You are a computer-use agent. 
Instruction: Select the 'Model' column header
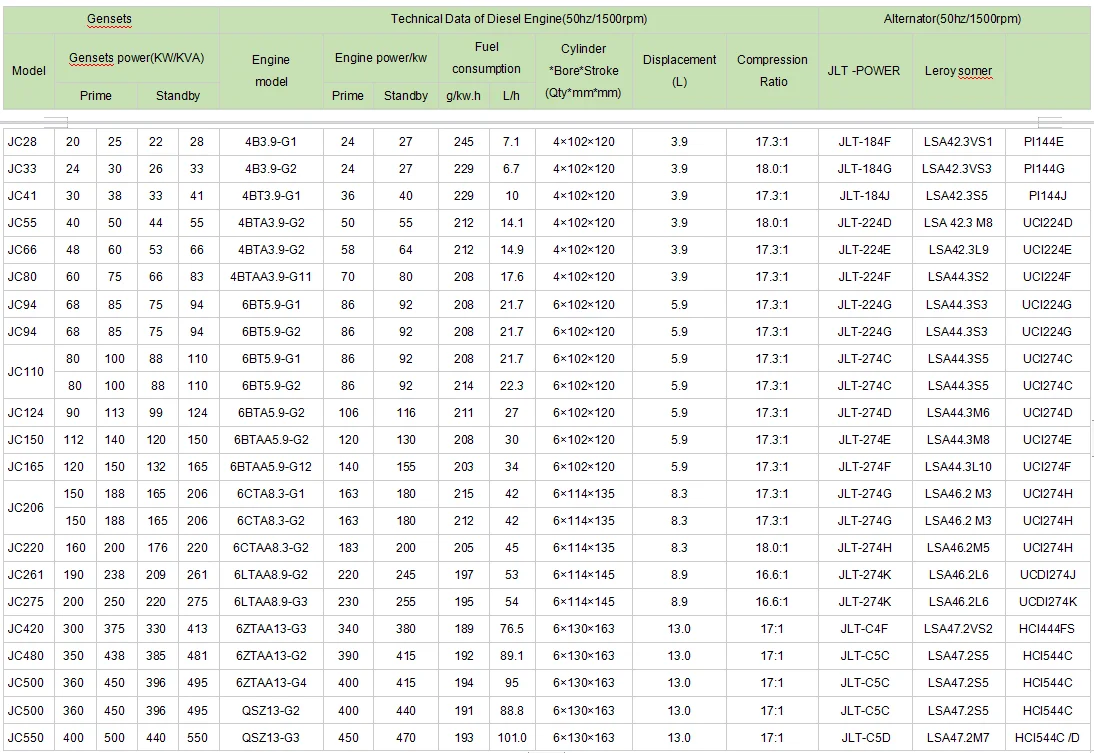pyautogui.click(x=29, y=71)
